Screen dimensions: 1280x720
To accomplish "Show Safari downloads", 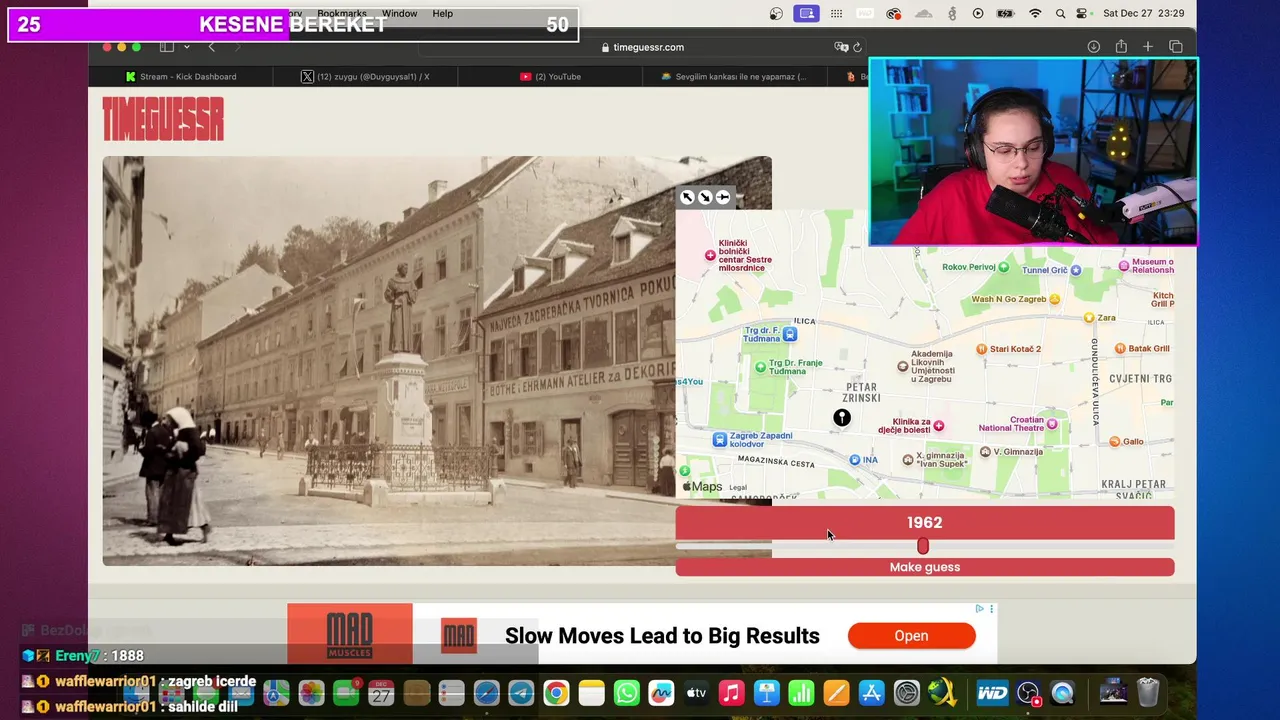I will click(1094, 47).
